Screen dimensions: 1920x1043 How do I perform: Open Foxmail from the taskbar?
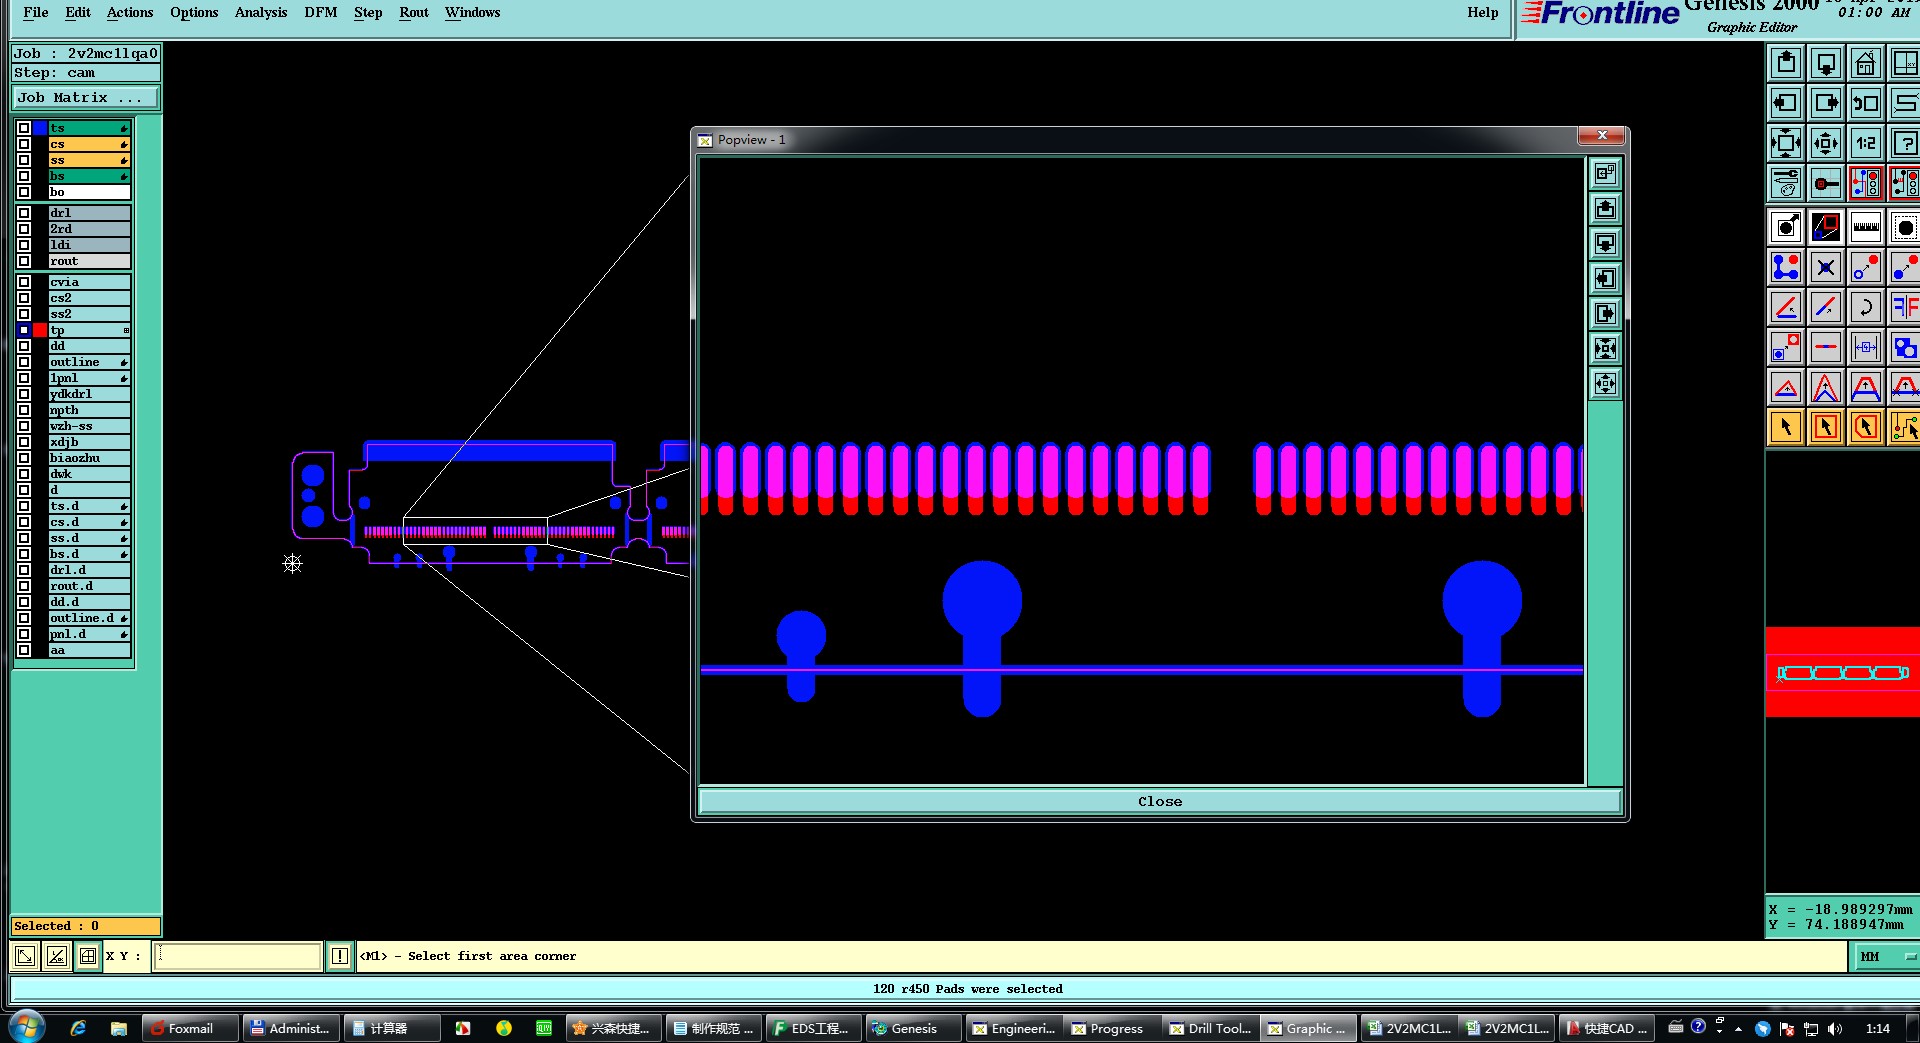pos(190,1028)
